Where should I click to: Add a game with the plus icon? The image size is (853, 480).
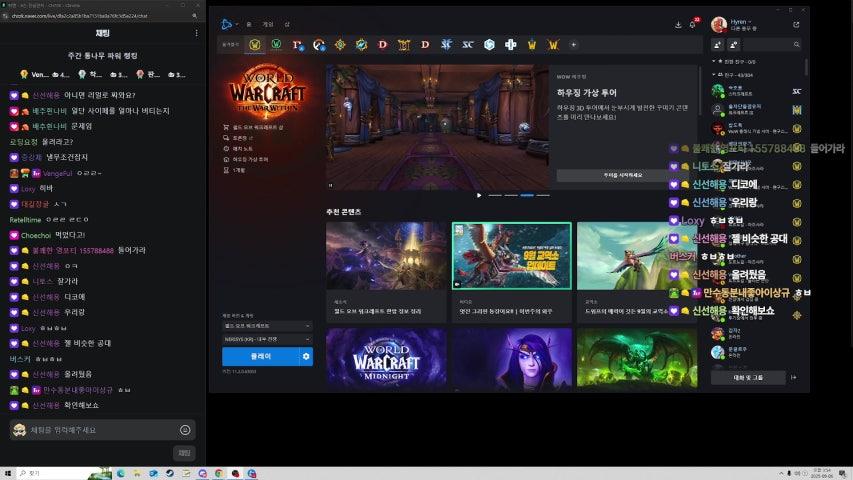[573, 45]
